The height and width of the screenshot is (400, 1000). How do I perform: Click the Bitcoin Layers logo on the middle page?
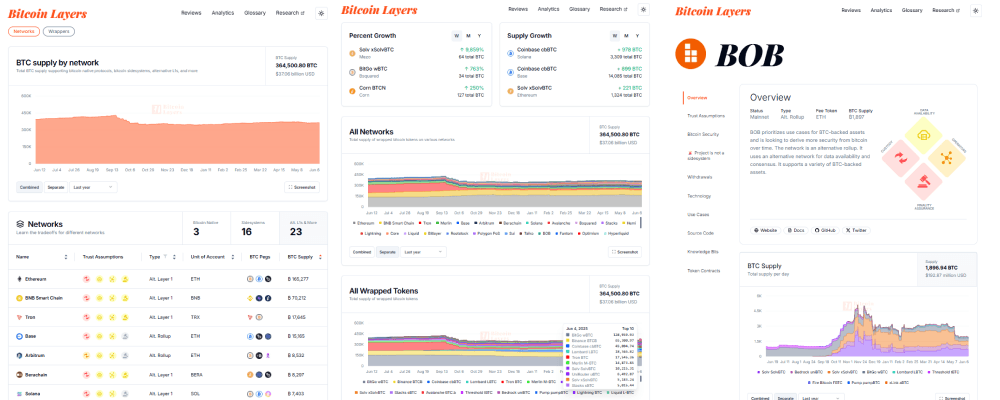point(379,10)
